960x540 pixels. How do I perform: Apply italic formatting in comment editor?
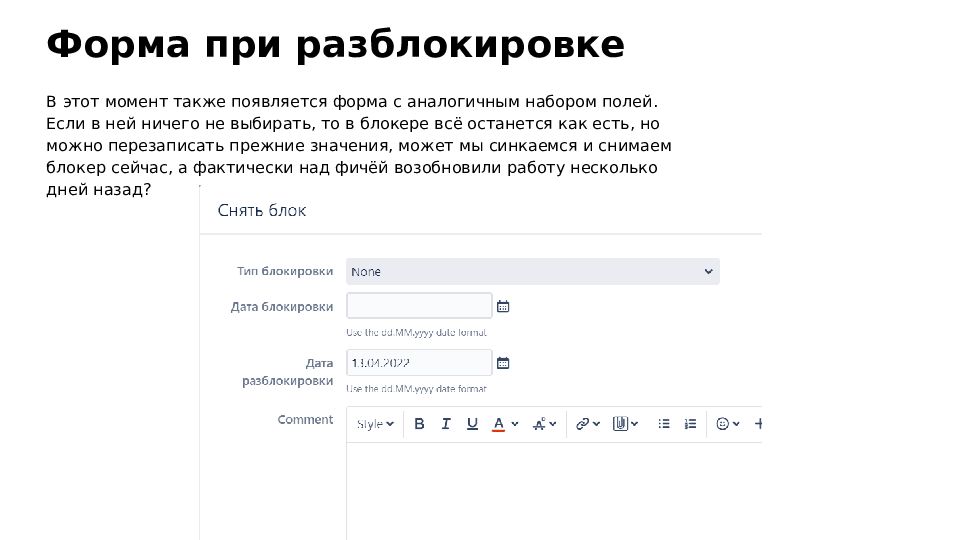[446, 424]
